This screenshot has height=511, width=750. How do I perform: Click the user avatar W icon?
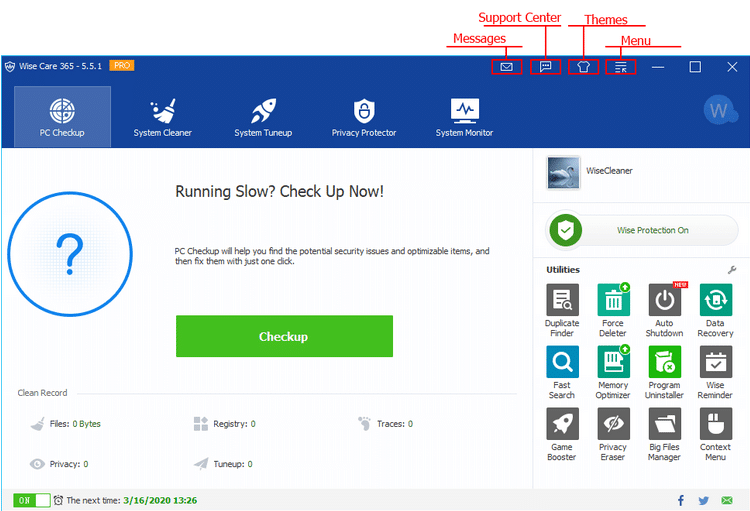click(719, 110)
